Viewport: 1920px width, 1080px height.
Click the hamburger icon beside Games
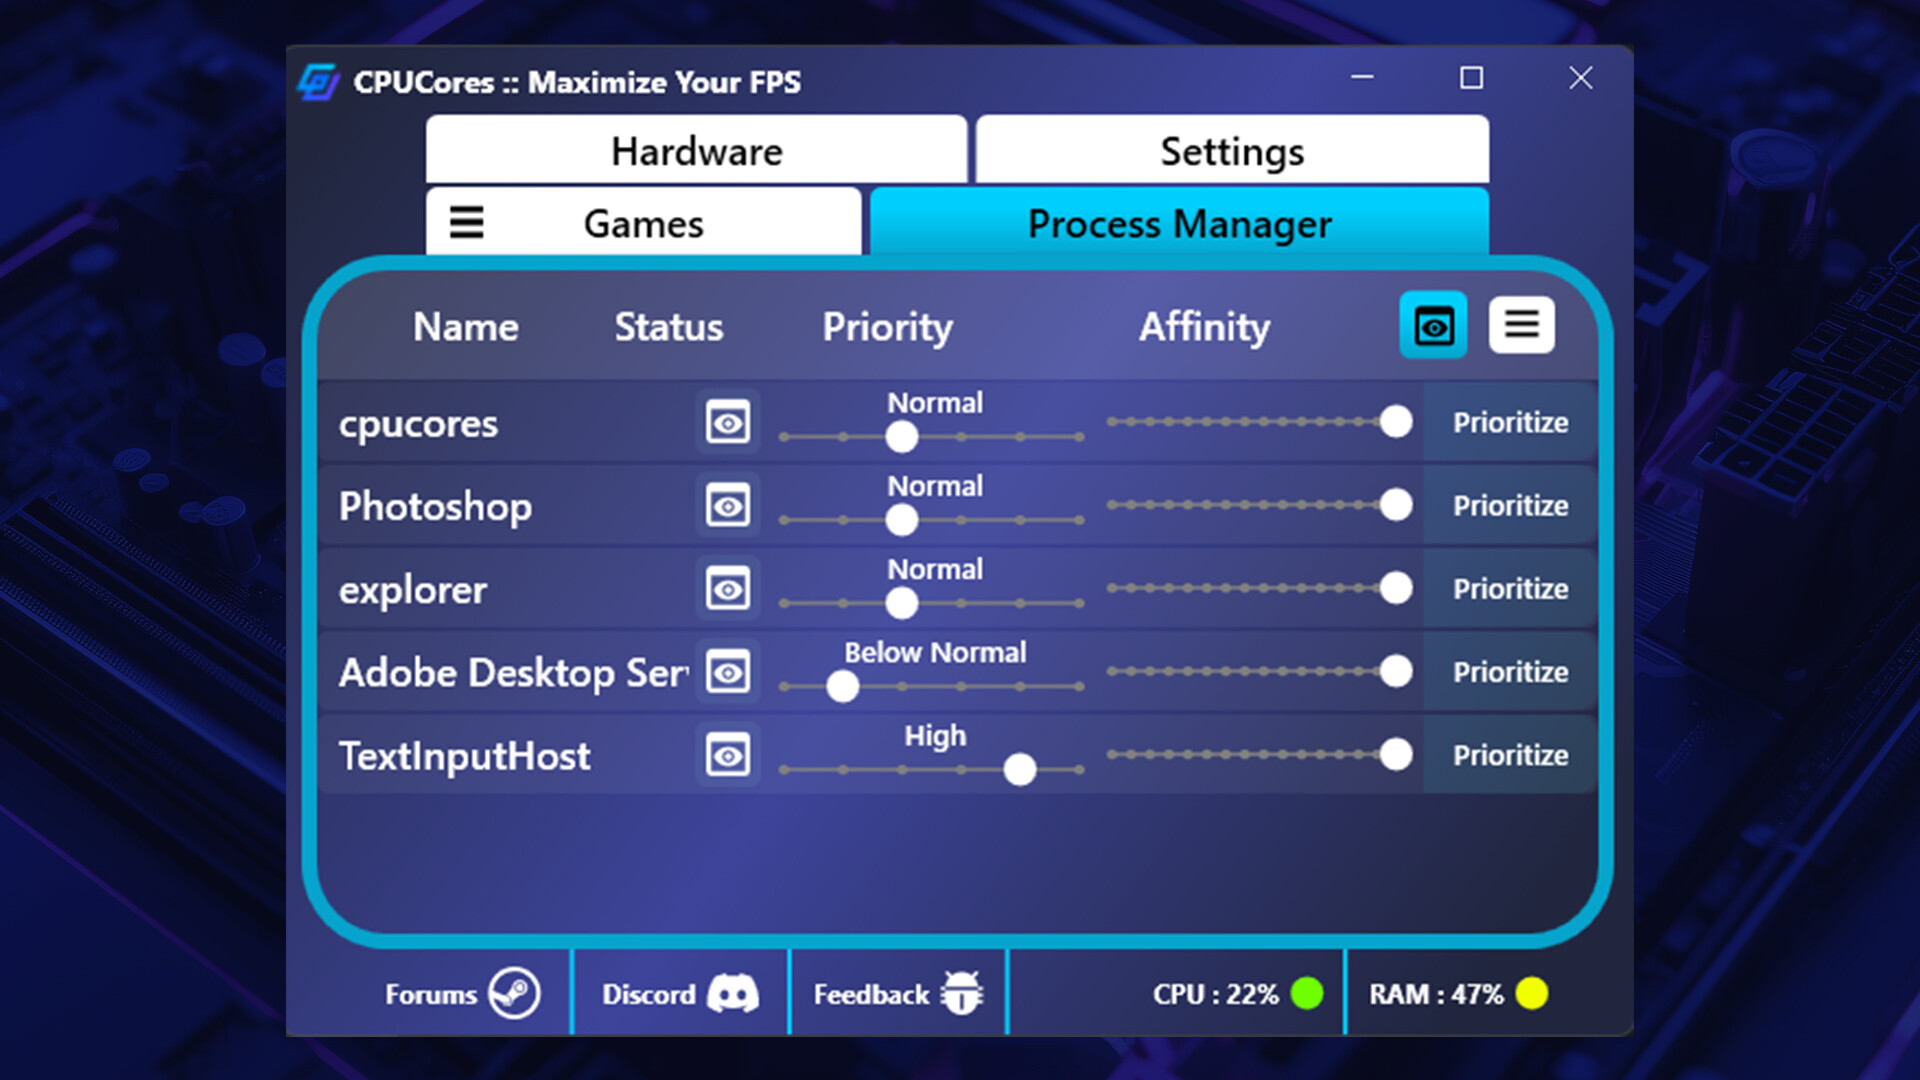click(466, 222)
